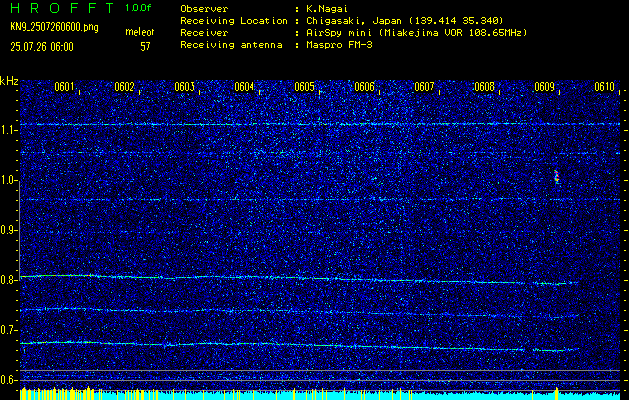Click the 0607 time label

click(x=424, y=87)
